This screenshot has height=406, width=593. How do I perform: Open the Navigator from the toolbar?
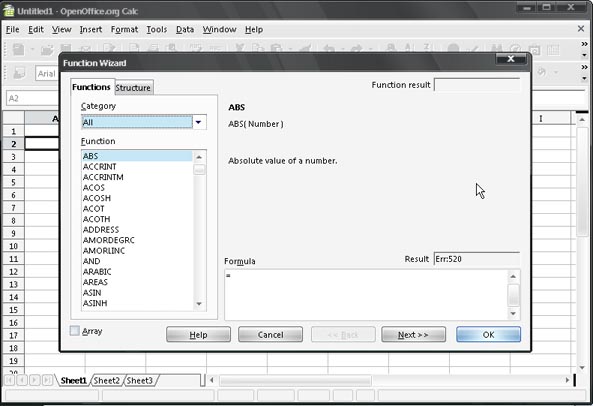(516, 49)
